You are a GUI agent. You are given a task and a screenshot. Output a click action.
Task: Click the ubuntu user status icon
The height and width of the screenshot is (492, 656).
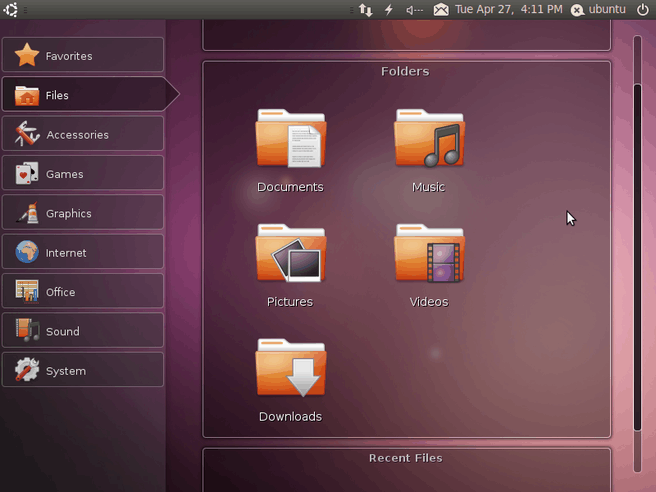coord(577,10)
